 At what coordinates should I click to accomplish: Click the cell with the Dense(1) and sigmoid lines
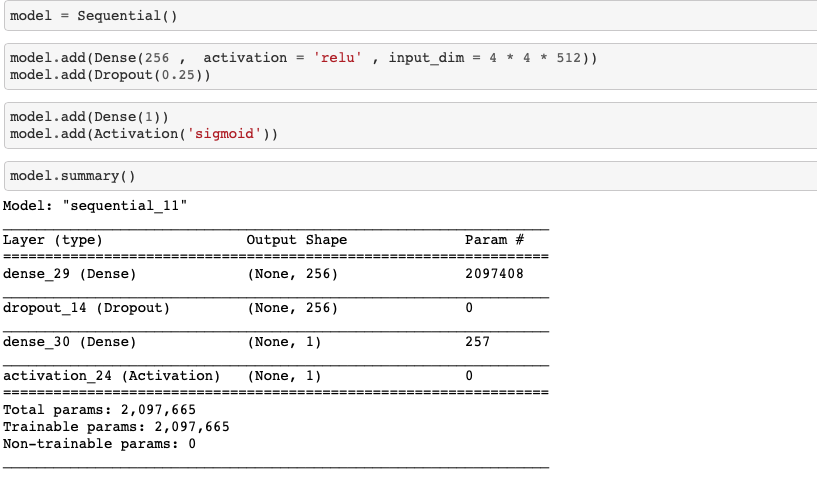(x=411, y=125)
